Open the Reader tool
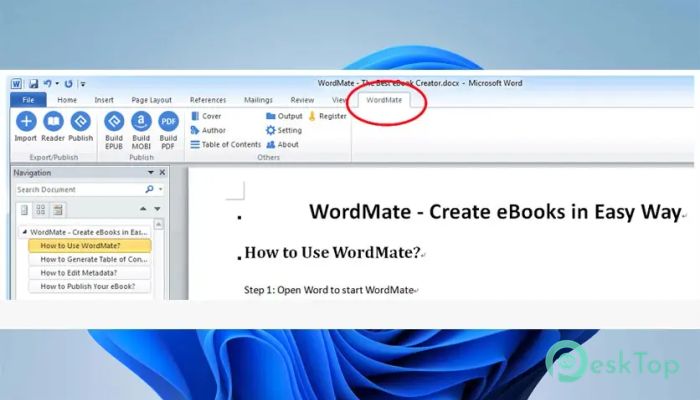 pyautogui.click(x=53, y=124)
